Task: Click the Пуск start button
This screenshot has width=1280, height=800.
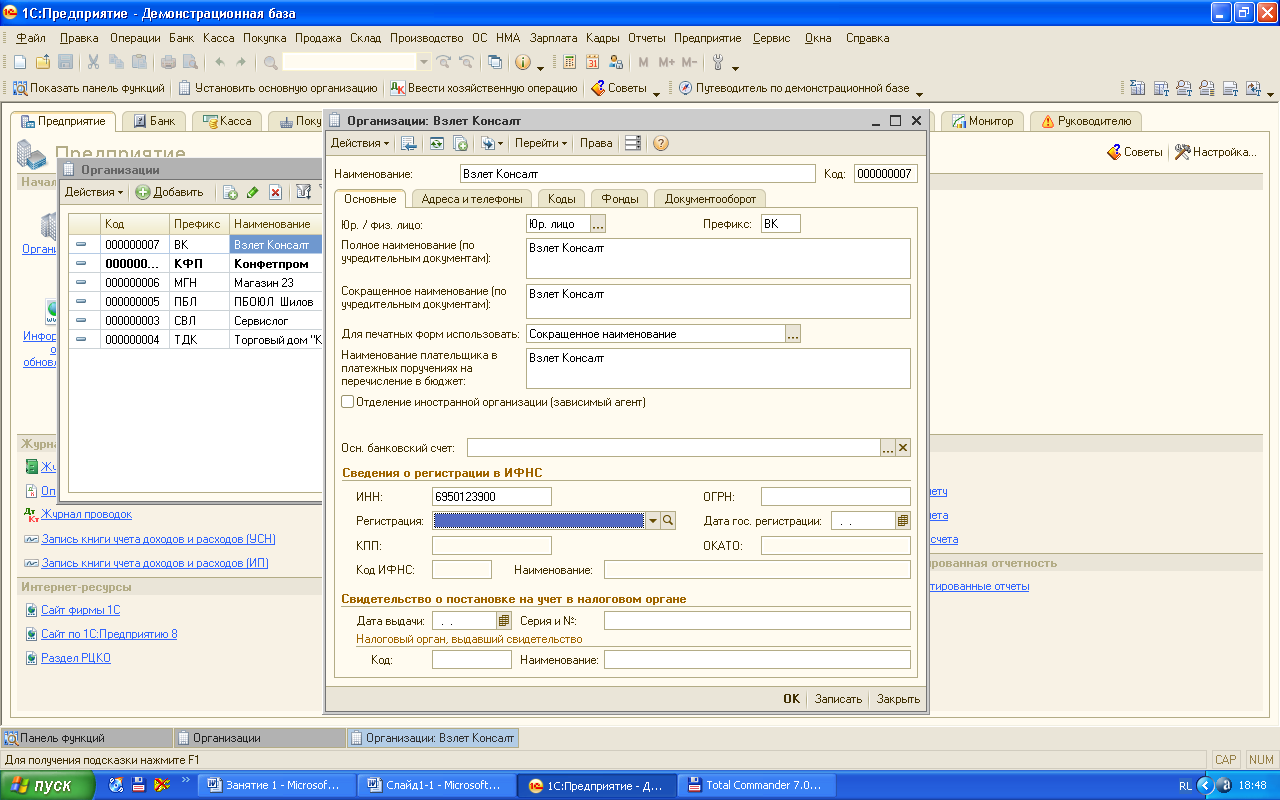Action: (47, 785)
